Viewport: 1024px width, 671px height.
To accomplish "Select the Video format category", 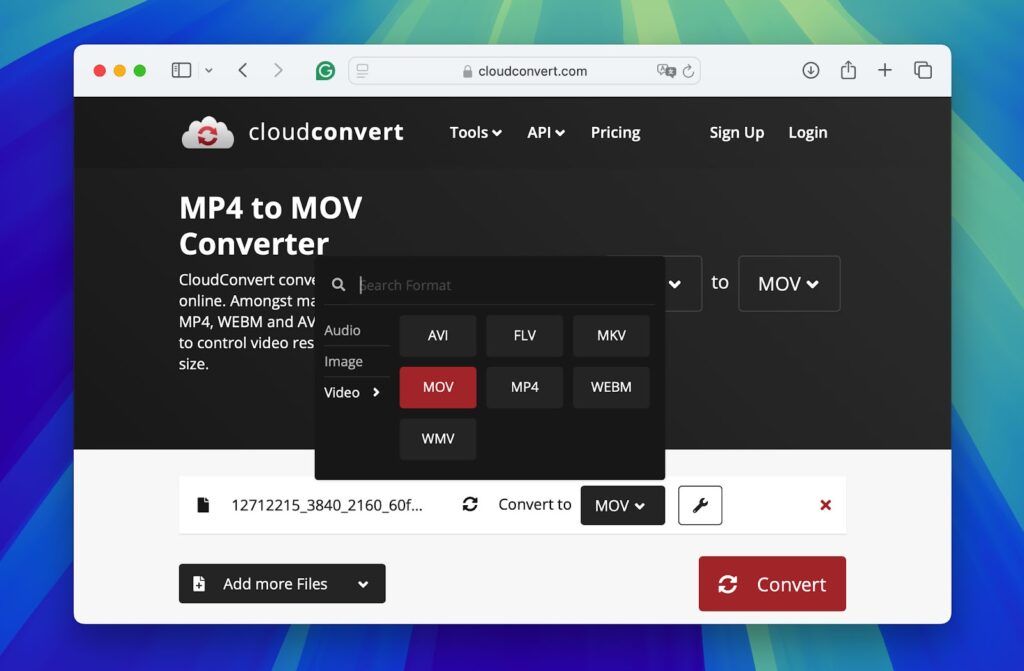I will click(351, 393).
